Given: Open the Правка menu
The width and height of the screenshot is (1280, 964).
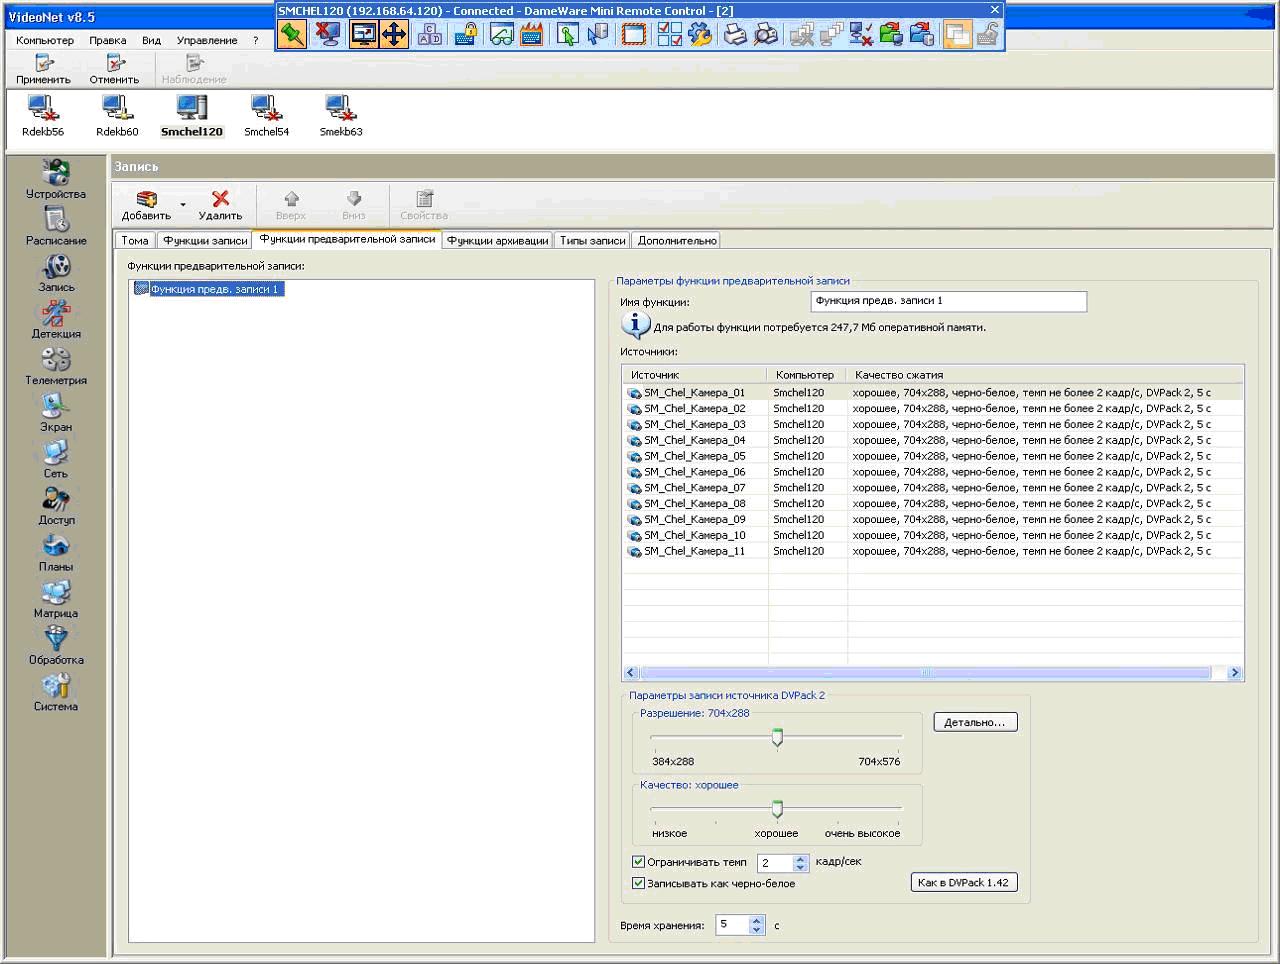Looking at the screenshot, I should pyautogui.click(x=107, y=41).
